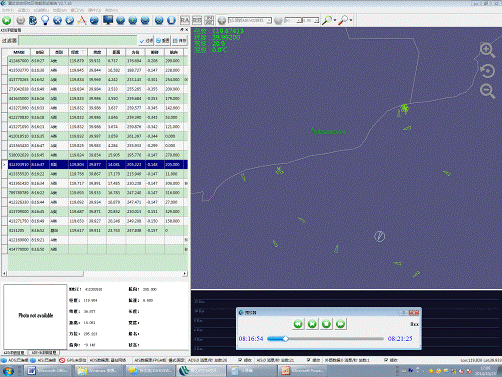Zoom out on the map view
This screenshot has height=377, width=502.
pyautogui.click(x=487, y=91)
